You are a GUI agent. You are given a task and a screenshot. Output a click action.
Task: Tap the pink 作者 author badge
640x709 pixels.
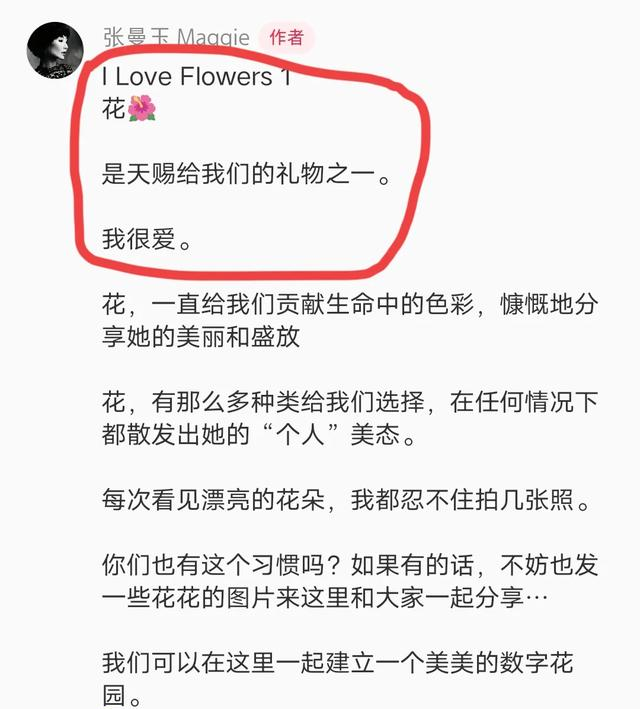[x=286, y=37]
